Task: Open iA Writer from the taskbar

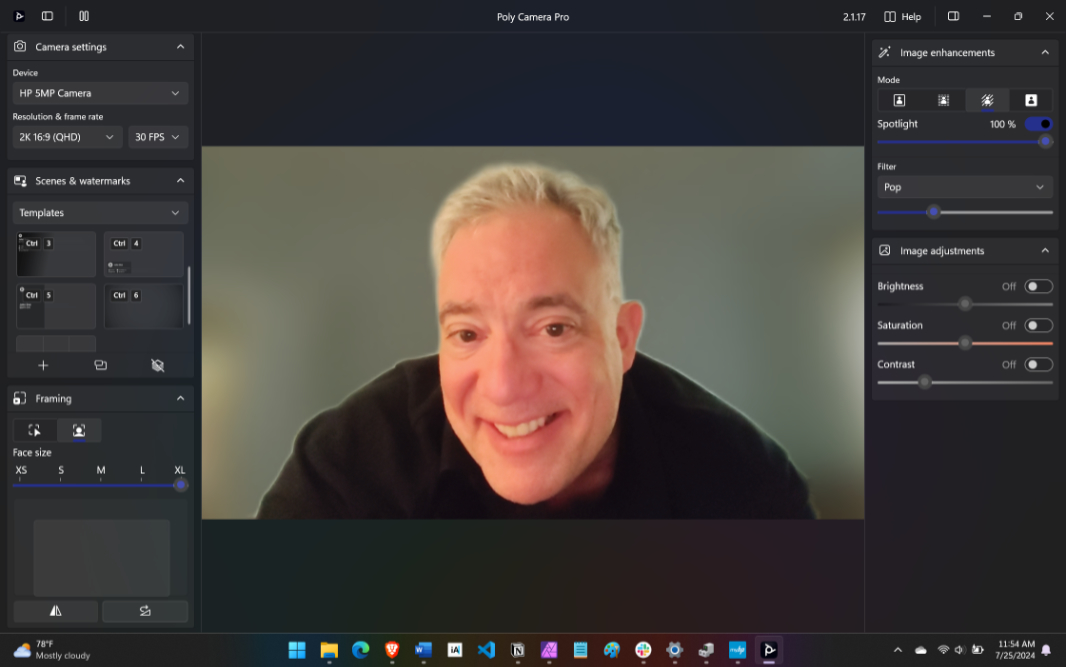Action: coord(455,650)
